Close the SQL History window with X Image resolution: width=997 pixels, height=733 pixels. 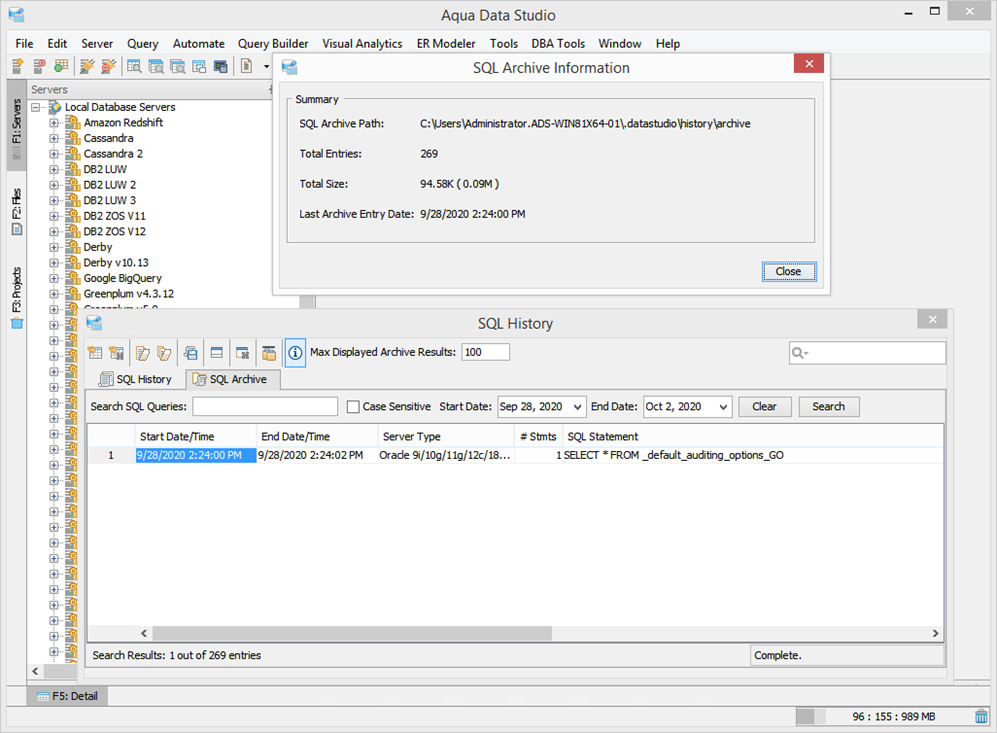pyautogui.click(x=932, y=320)
